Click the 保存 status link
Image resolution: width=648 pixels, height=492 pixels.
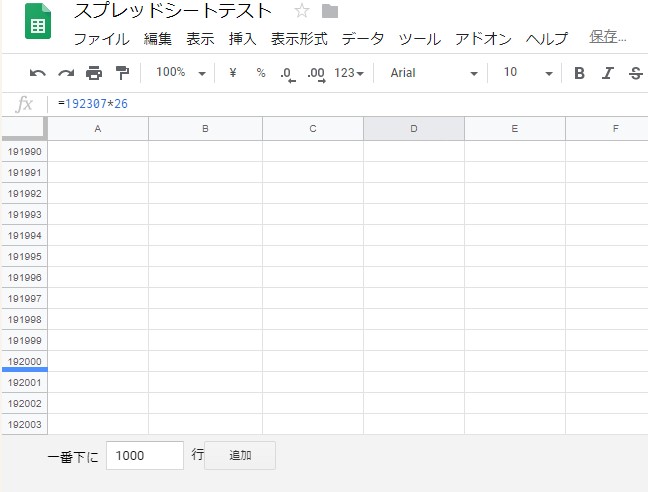(x=608, y=37)
